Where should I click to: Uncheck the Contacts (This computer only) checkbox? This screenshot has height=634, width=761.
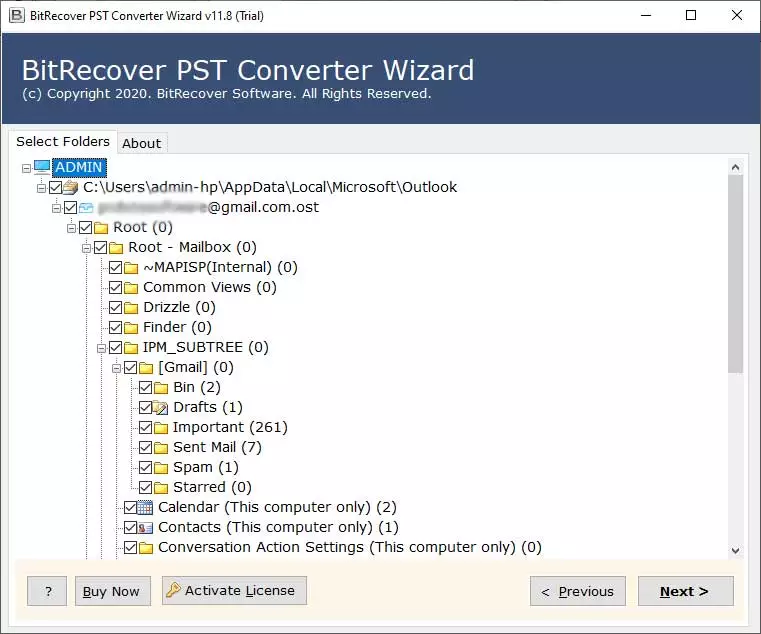coord(131,528)
